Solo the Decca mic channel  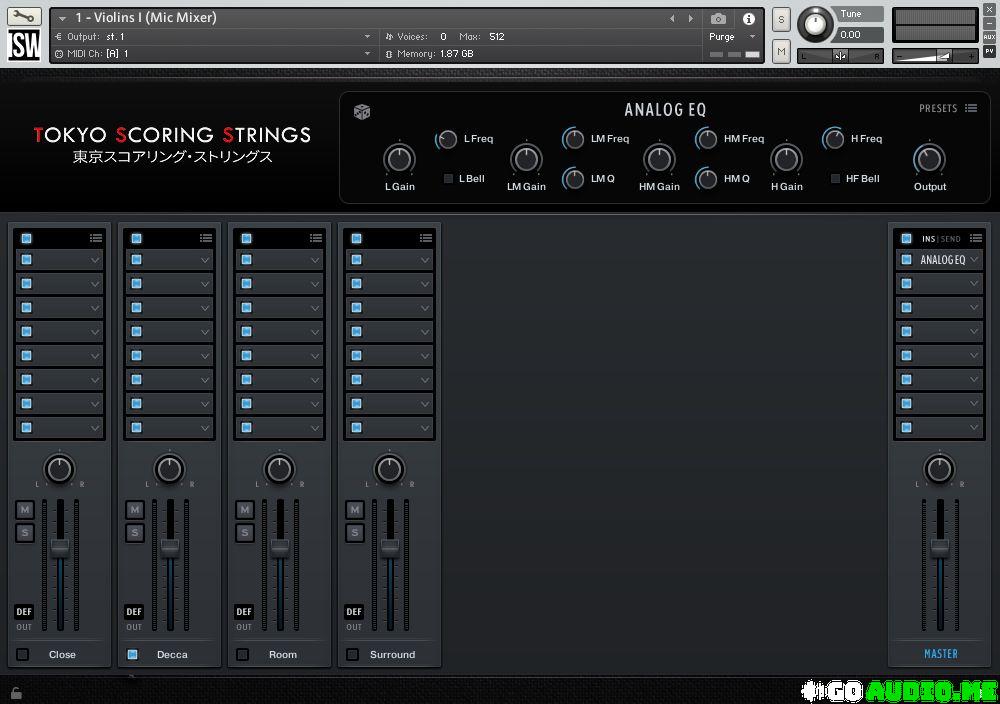(135, 532)
